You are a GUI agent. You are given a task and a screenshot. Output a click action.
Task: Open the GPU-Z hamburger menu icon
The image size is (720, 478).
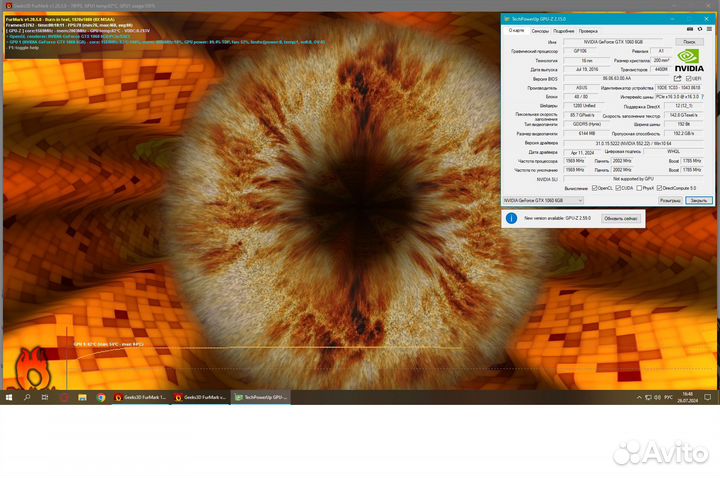707,31
